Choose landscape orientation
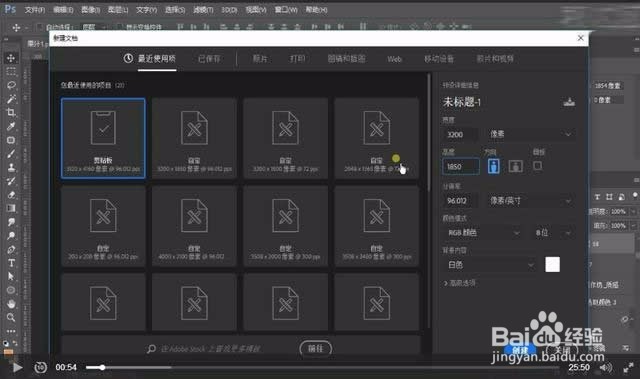640x379 pixels. point(516,166)
